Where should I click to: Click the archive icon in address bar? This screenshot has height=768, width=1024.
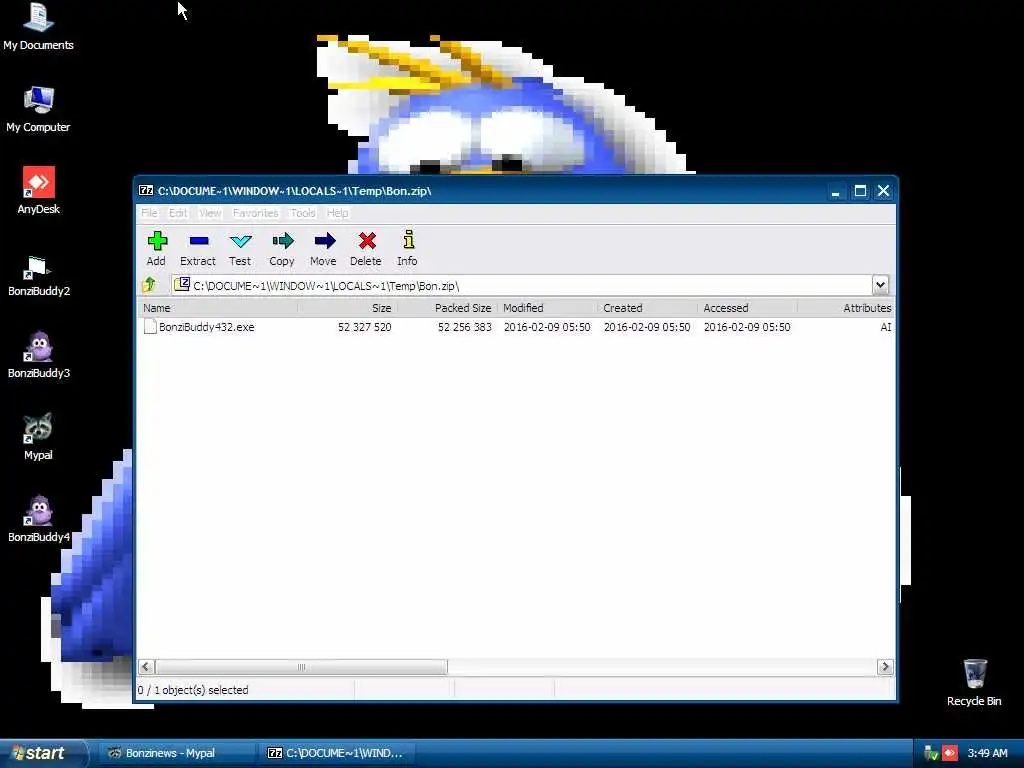click(182, 285)
